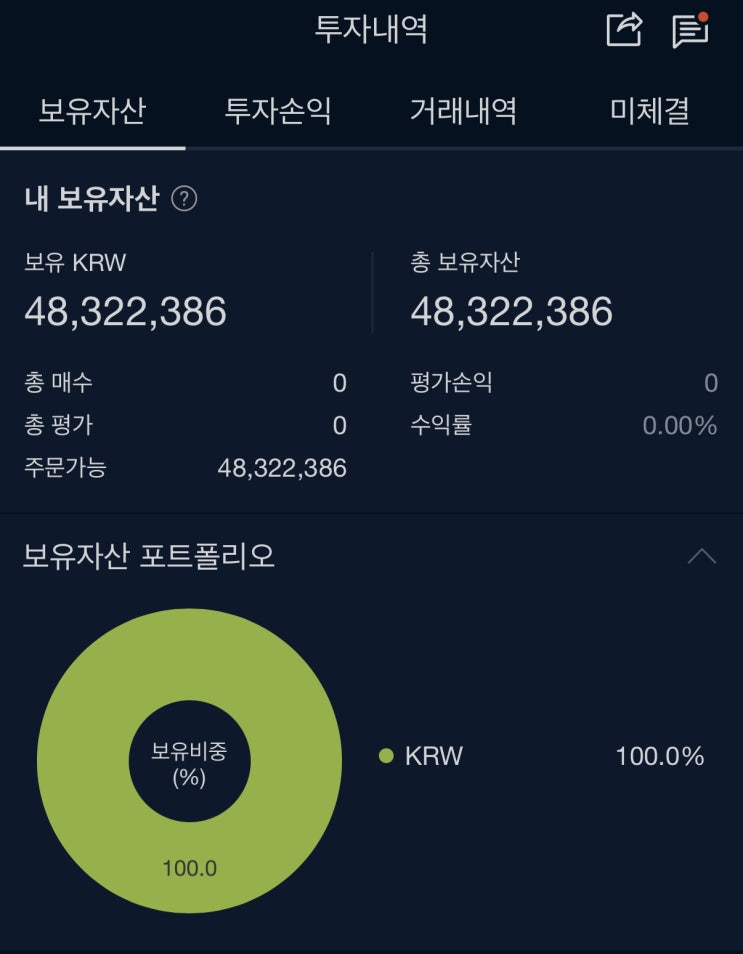Click the 내 보유자산 heading
This screenshot has height=954, width=743.
(x=92, y=199)
